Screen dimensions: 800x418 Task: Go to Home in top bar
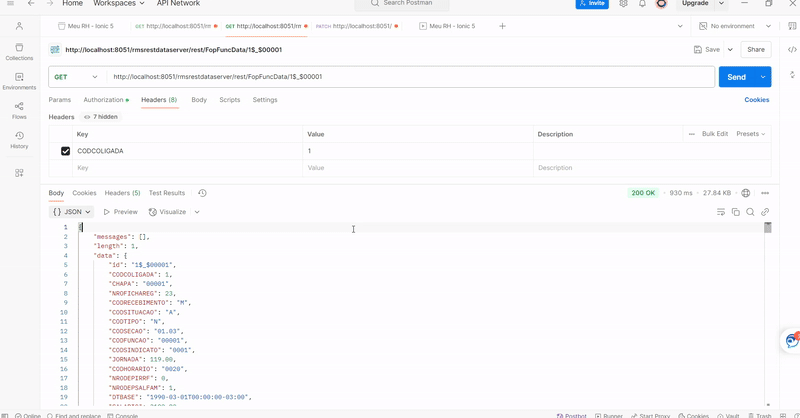click(x=72, y=3)
